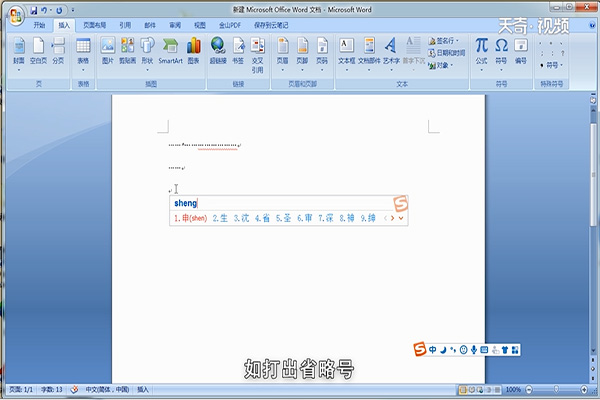Expand Sogou candidate list down arrow

pos(401,218)
